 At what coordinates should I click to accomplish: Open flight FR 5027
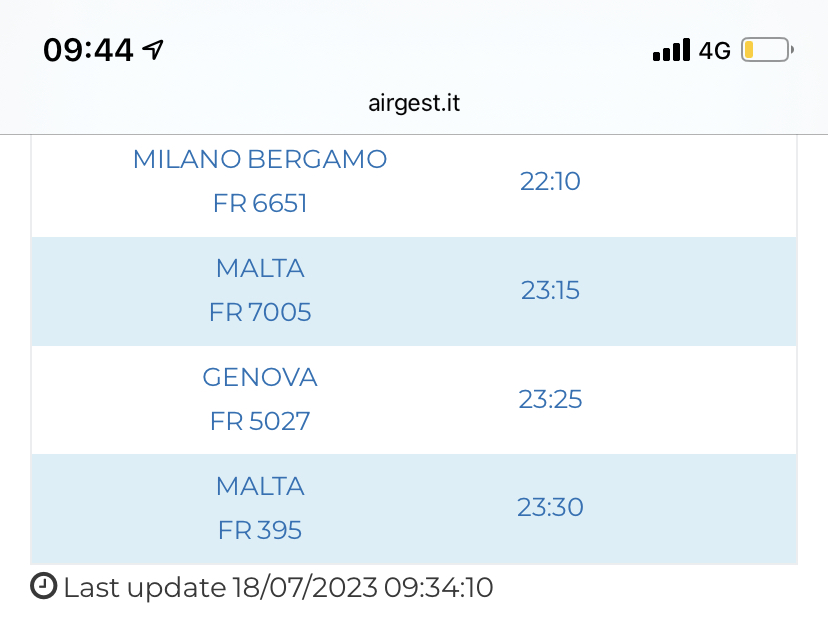[260, 421]
